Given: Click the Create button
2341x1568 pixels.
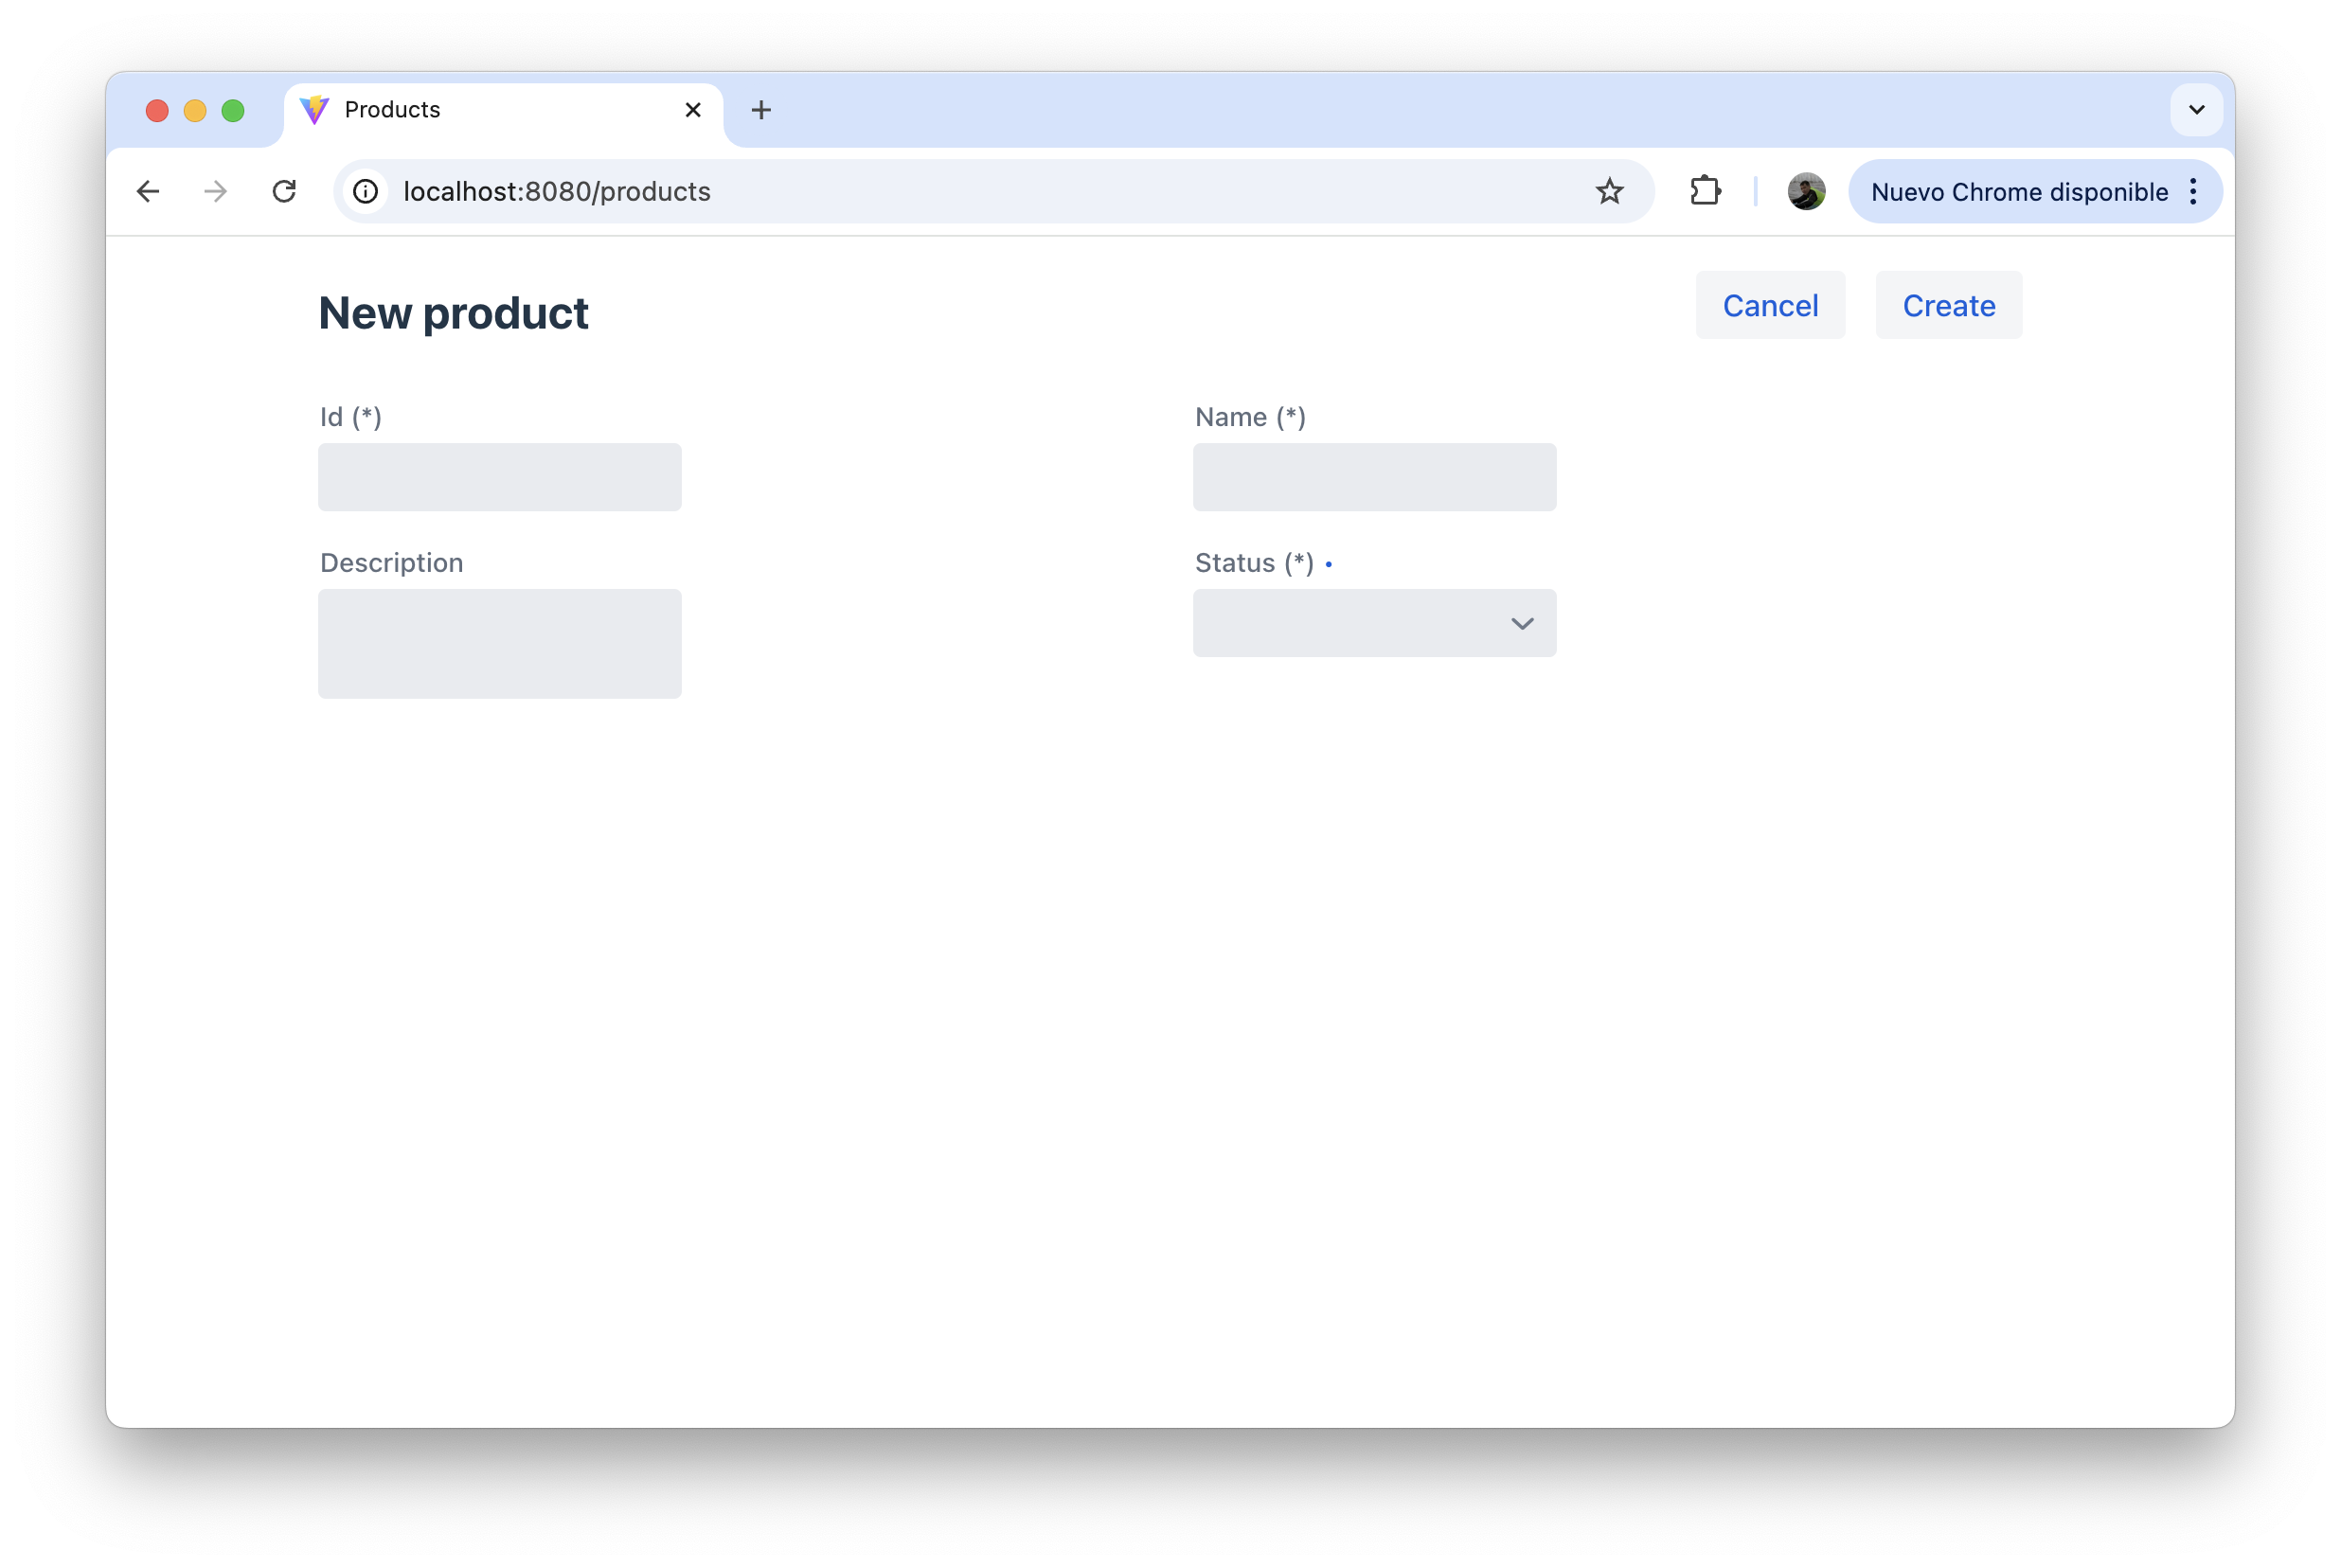Looking at the screenshot, I should 1948,305.
